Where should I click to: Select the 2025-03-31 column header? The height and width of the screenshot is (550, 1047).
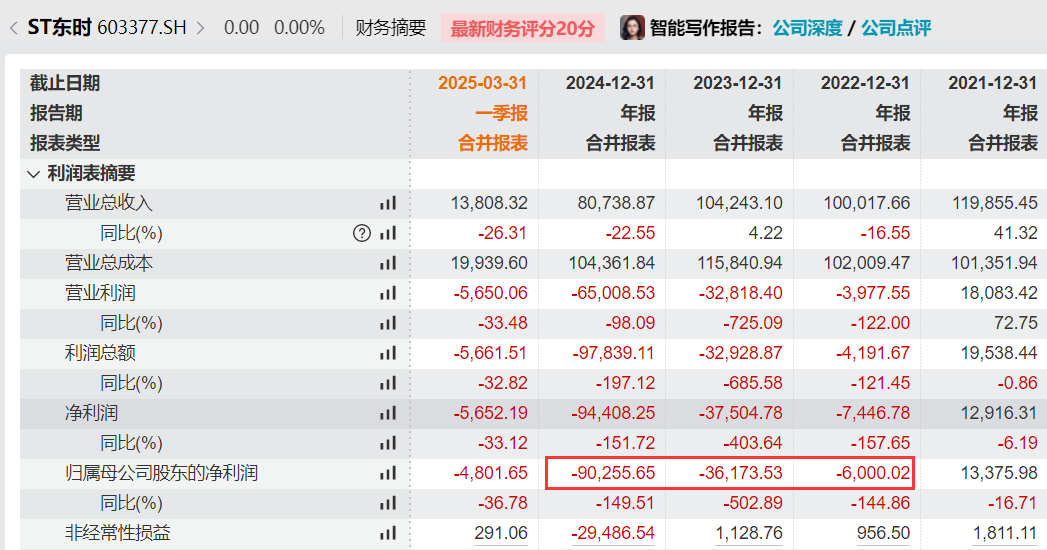[482, 83]
